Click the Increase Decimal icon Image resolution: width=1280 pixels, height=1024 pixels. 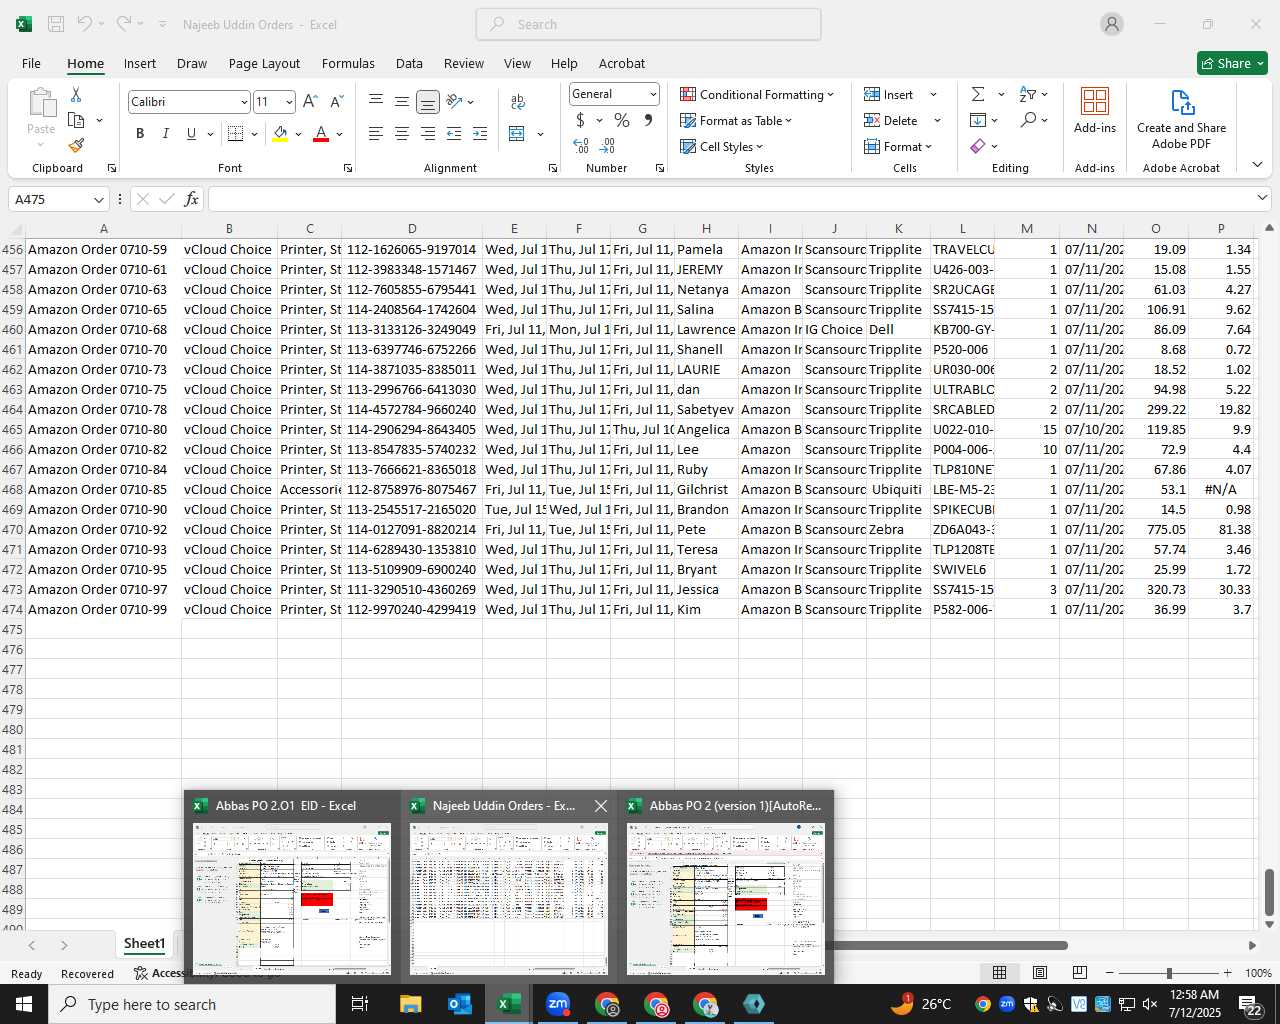(x=581, y=146)
